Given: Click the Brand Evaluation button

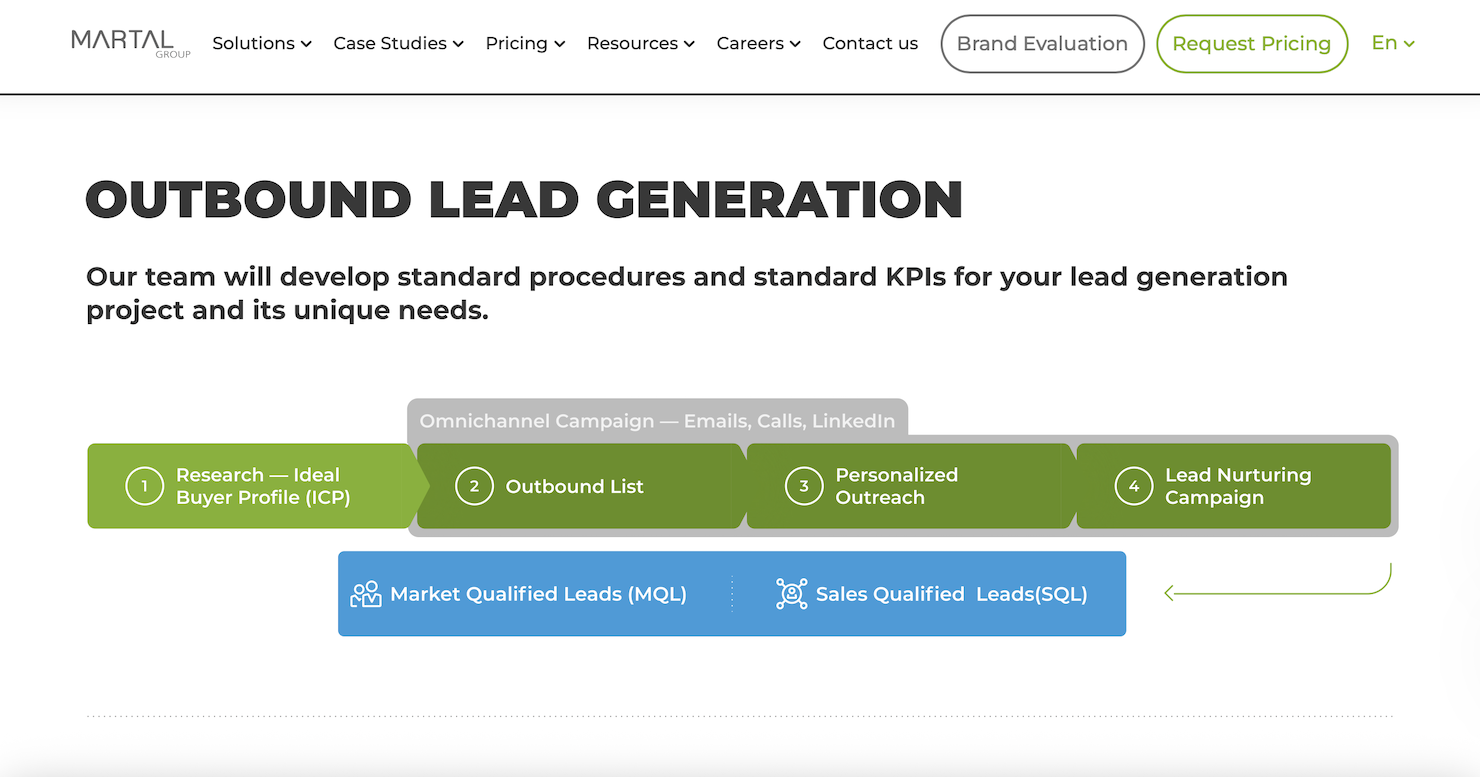Looking at the screenshot, I should (x=1042, y=43).
